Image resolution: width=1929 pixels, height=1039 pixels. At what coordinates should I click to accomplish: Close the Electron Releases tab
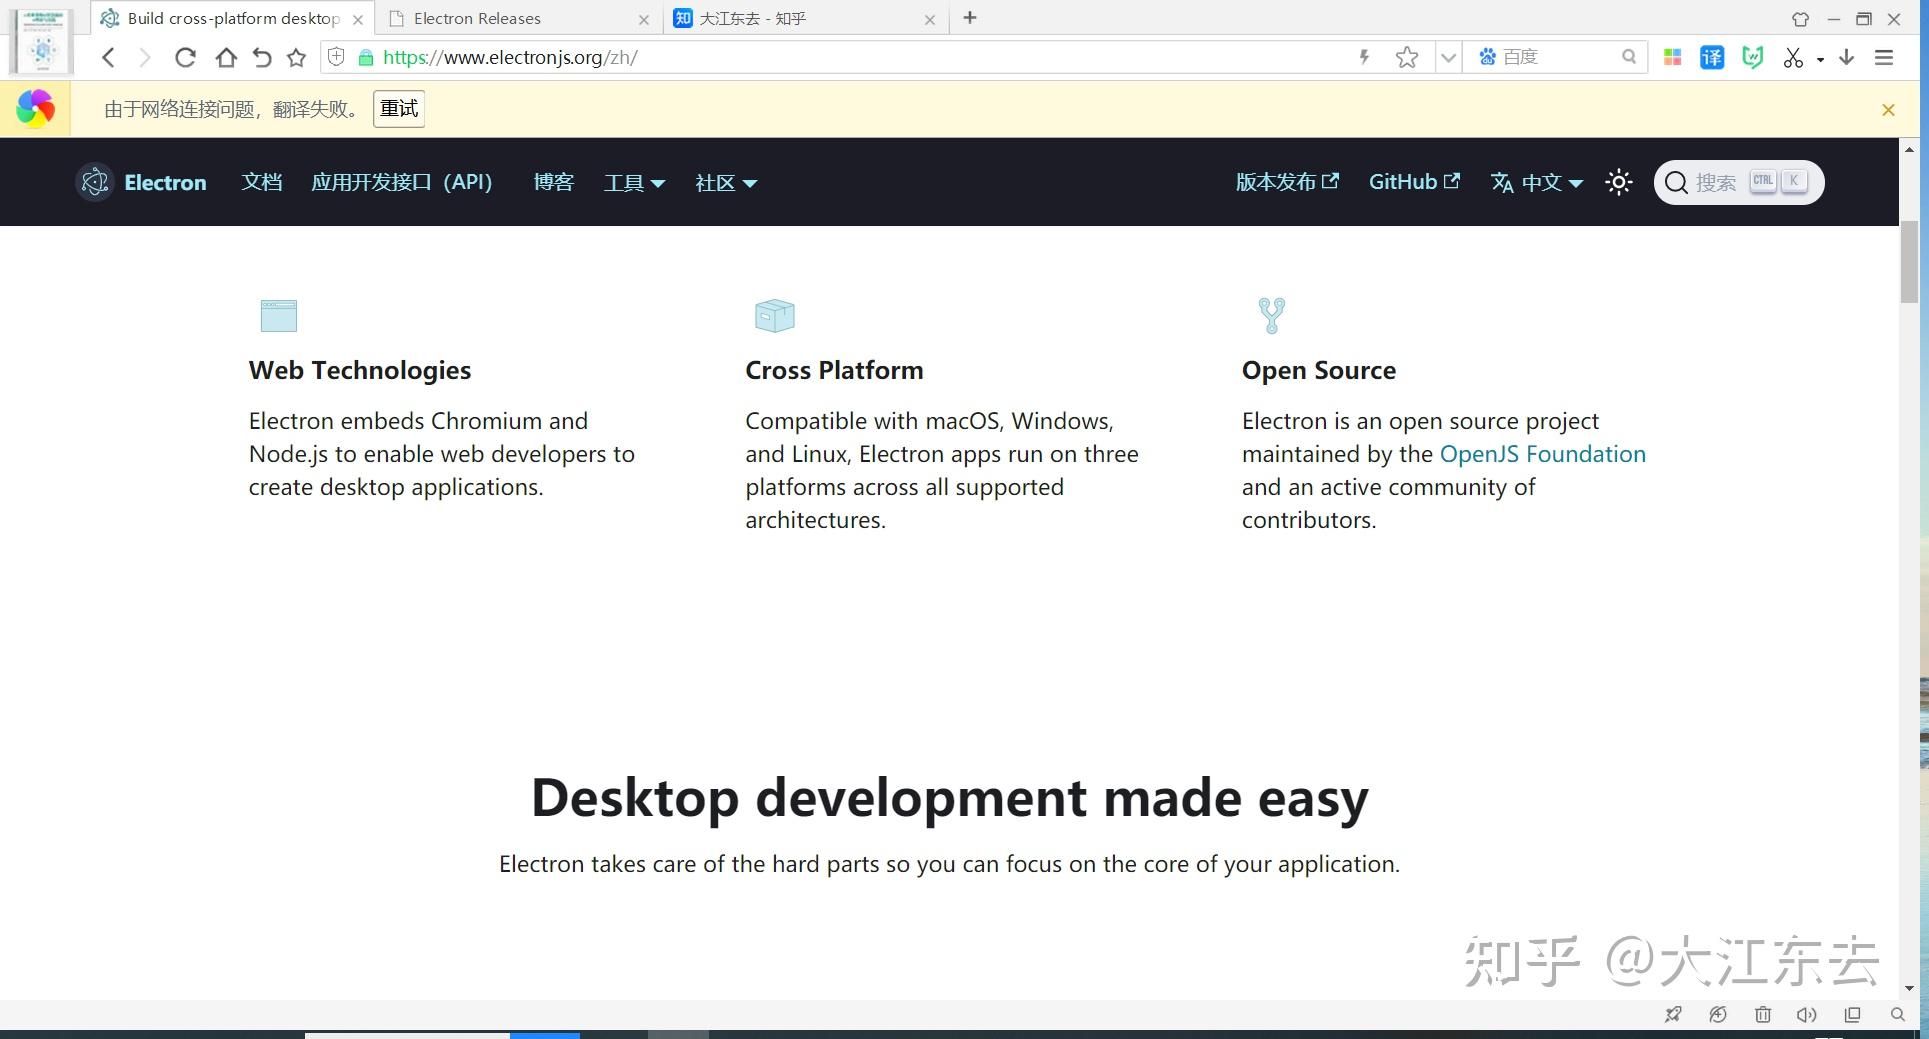pos(643,19)
